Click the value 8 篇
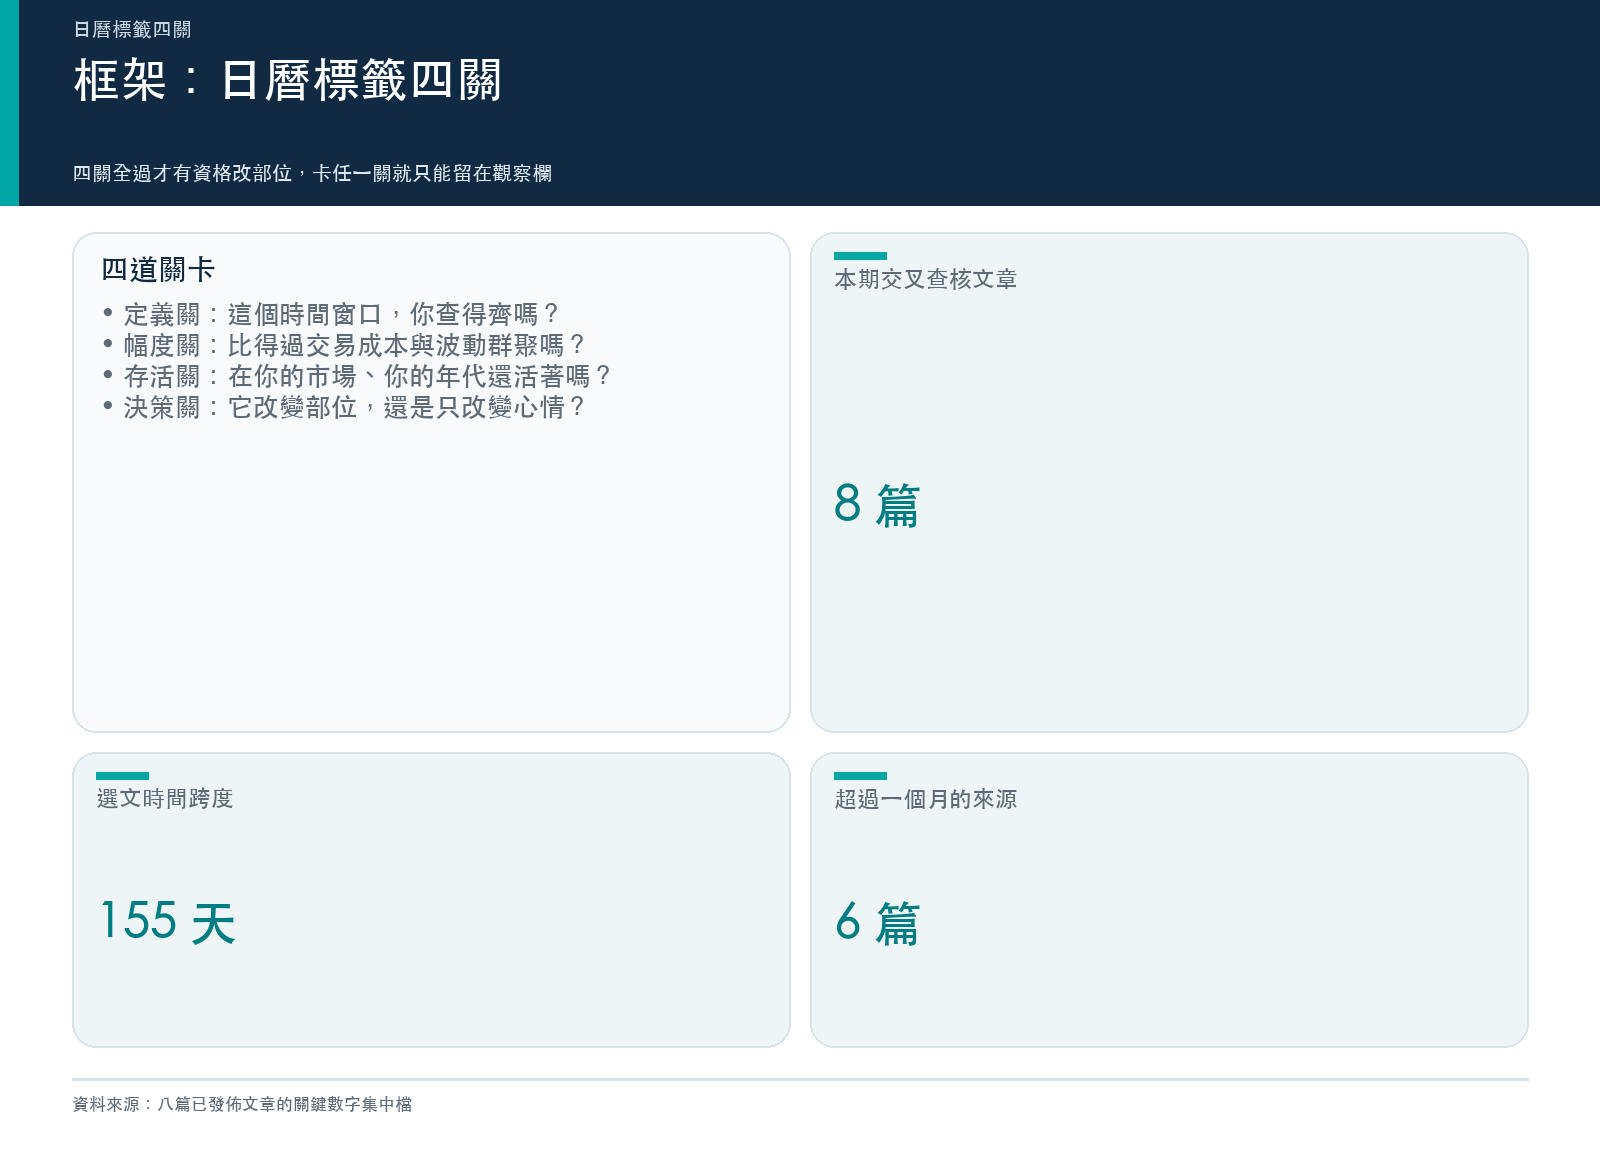Image resolution: width=1600 pixels, height=1150 pixels. pos(877,504)
